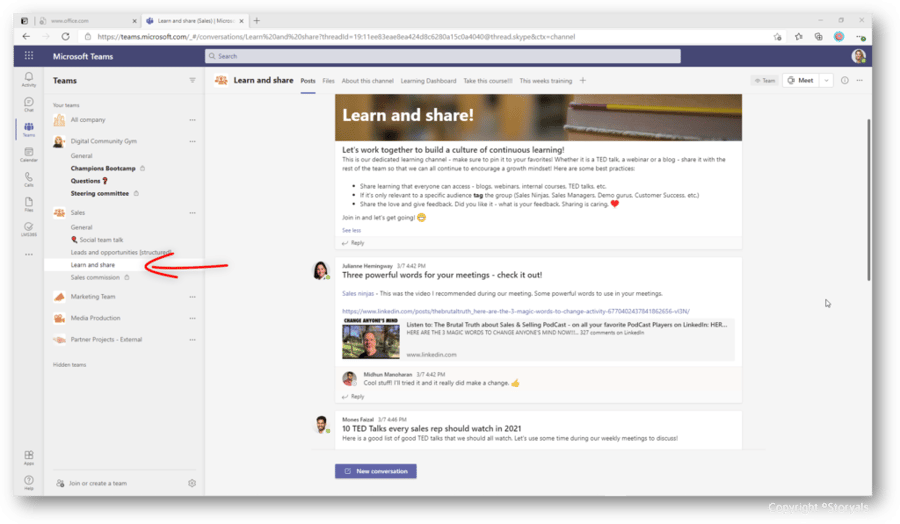The width and height of the screenshot is (900, 524).
Task: Open the Help icon at bottom
Action: 29,482
